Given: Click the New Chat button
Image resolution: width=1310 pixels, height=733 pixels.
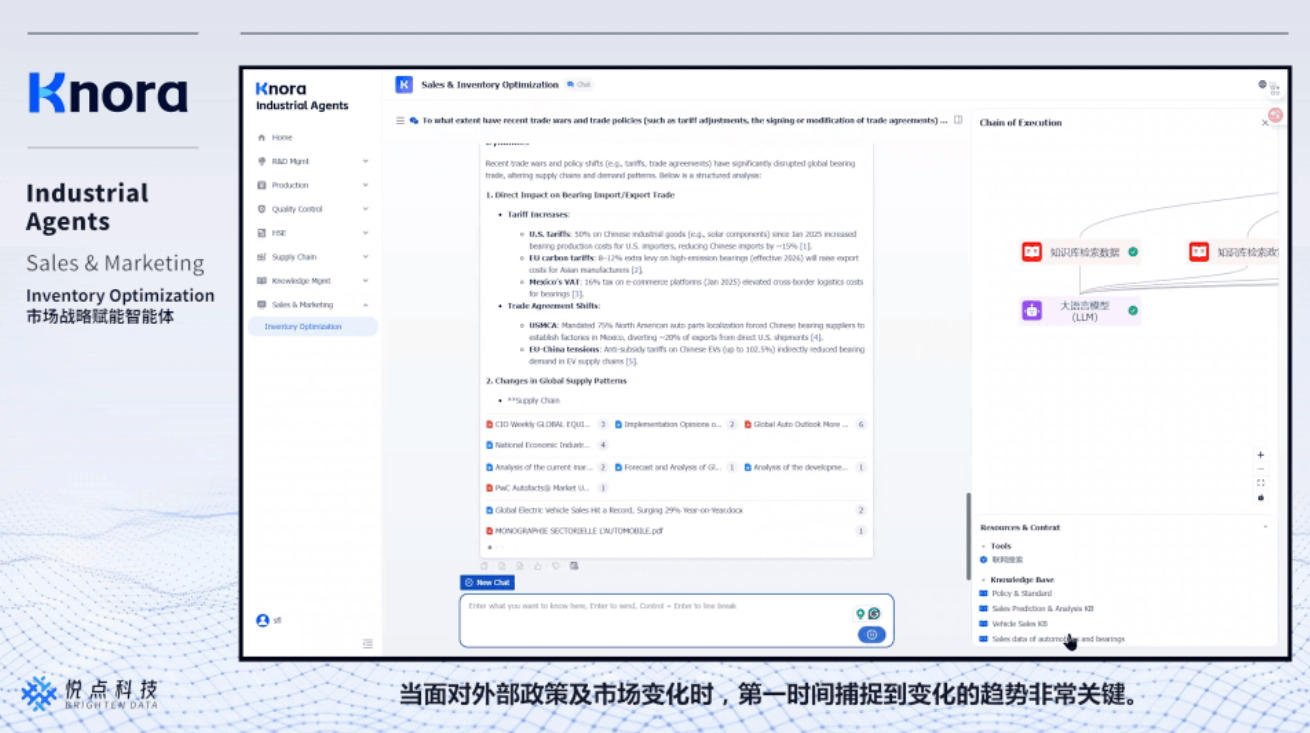Looking at the screenshot, I should tap(487, 582).
